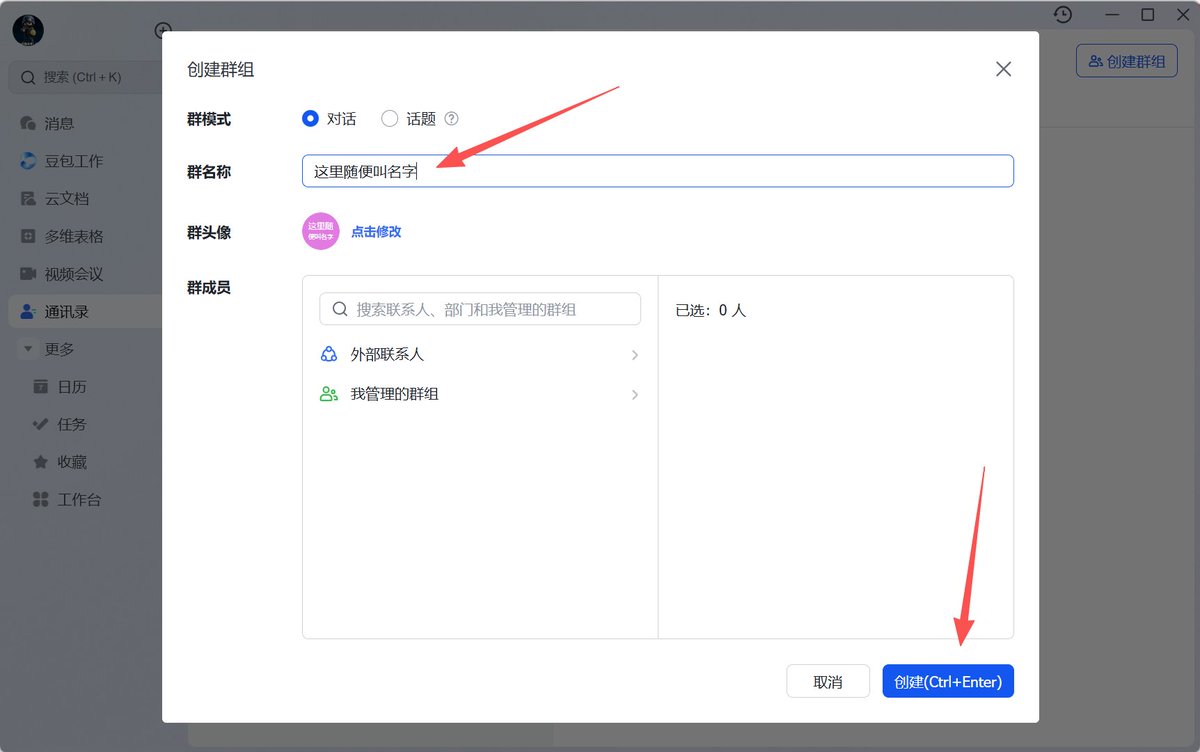This screenshot has width=1200, height=752.
Task: Click the 点击修改 avatar link
Action: point(376,231)
